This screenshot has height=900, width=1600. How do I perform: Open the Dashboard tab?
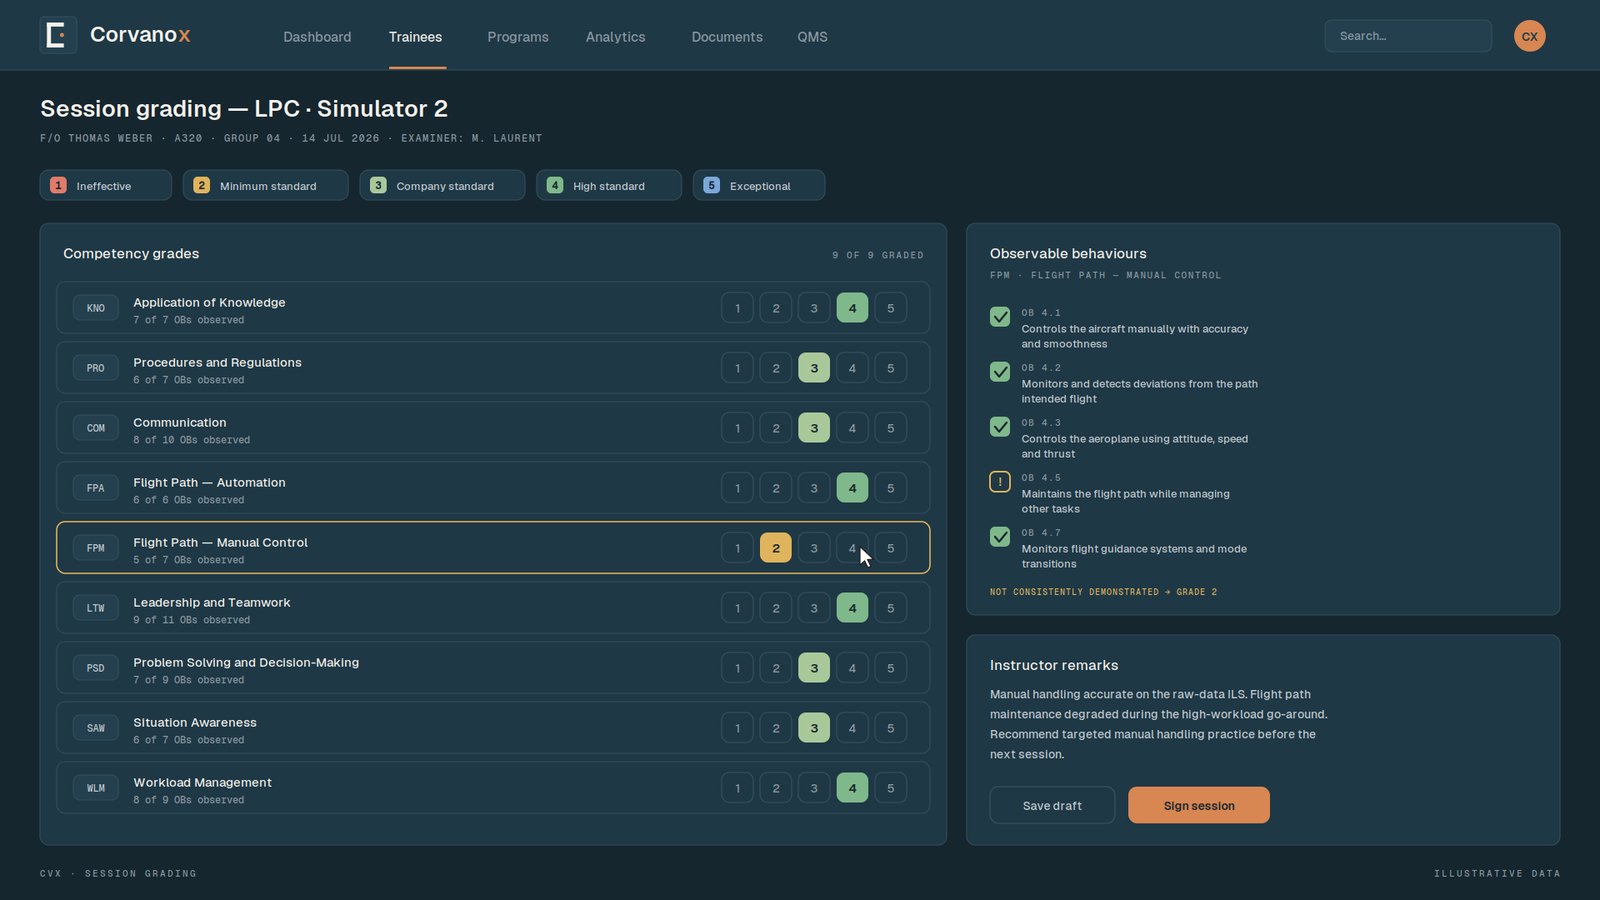317,37
